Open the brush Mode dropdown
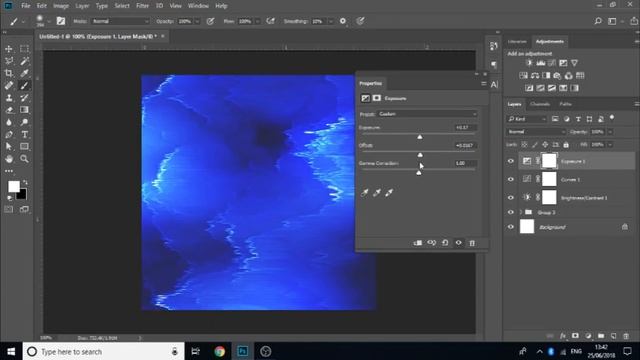Image resolution: width=640 pixels, height=360 pixels. (120, 21)
